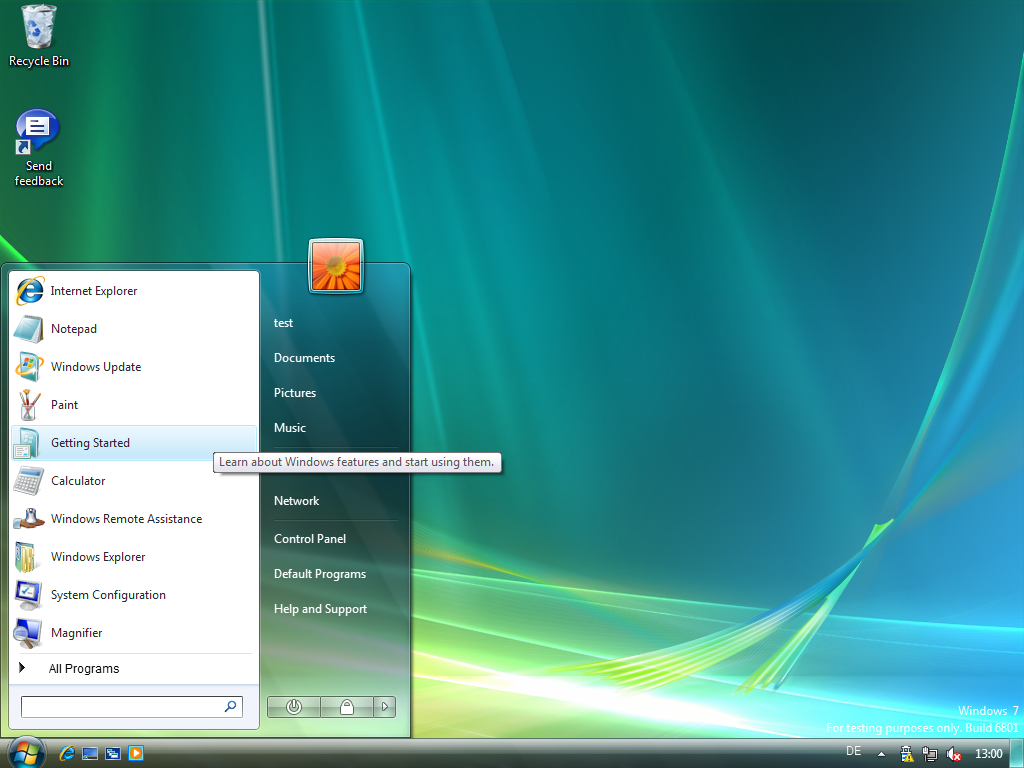Click the power button in the Start menu
This screenshot has height=768, width=1024.
point(294,707)
